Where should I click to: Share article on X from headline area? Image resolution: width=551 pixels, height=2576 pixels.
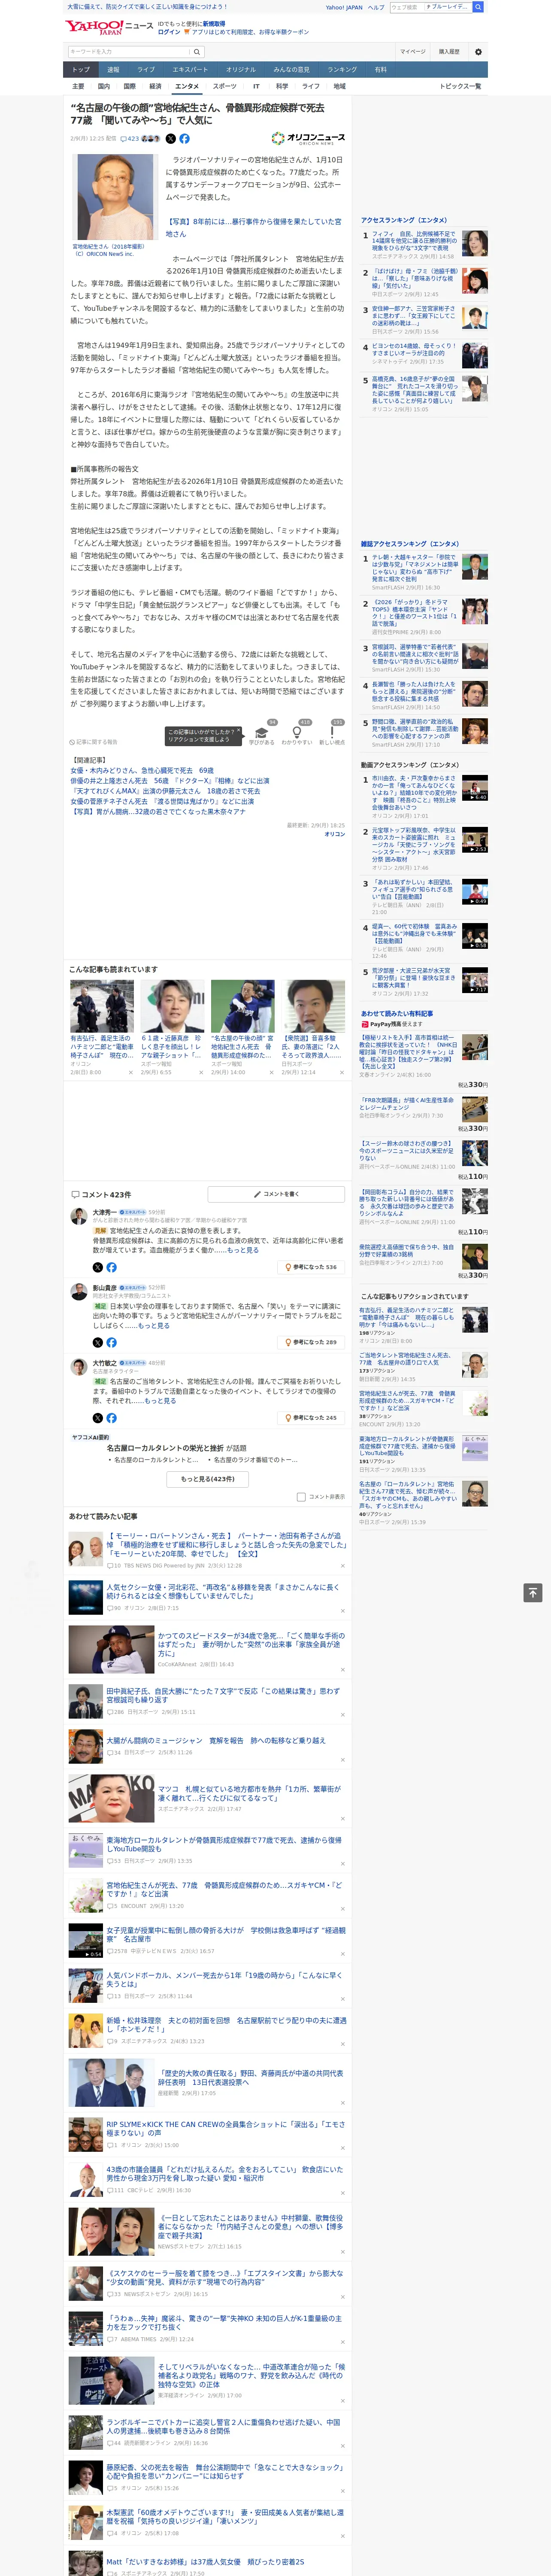coord(170,139)
